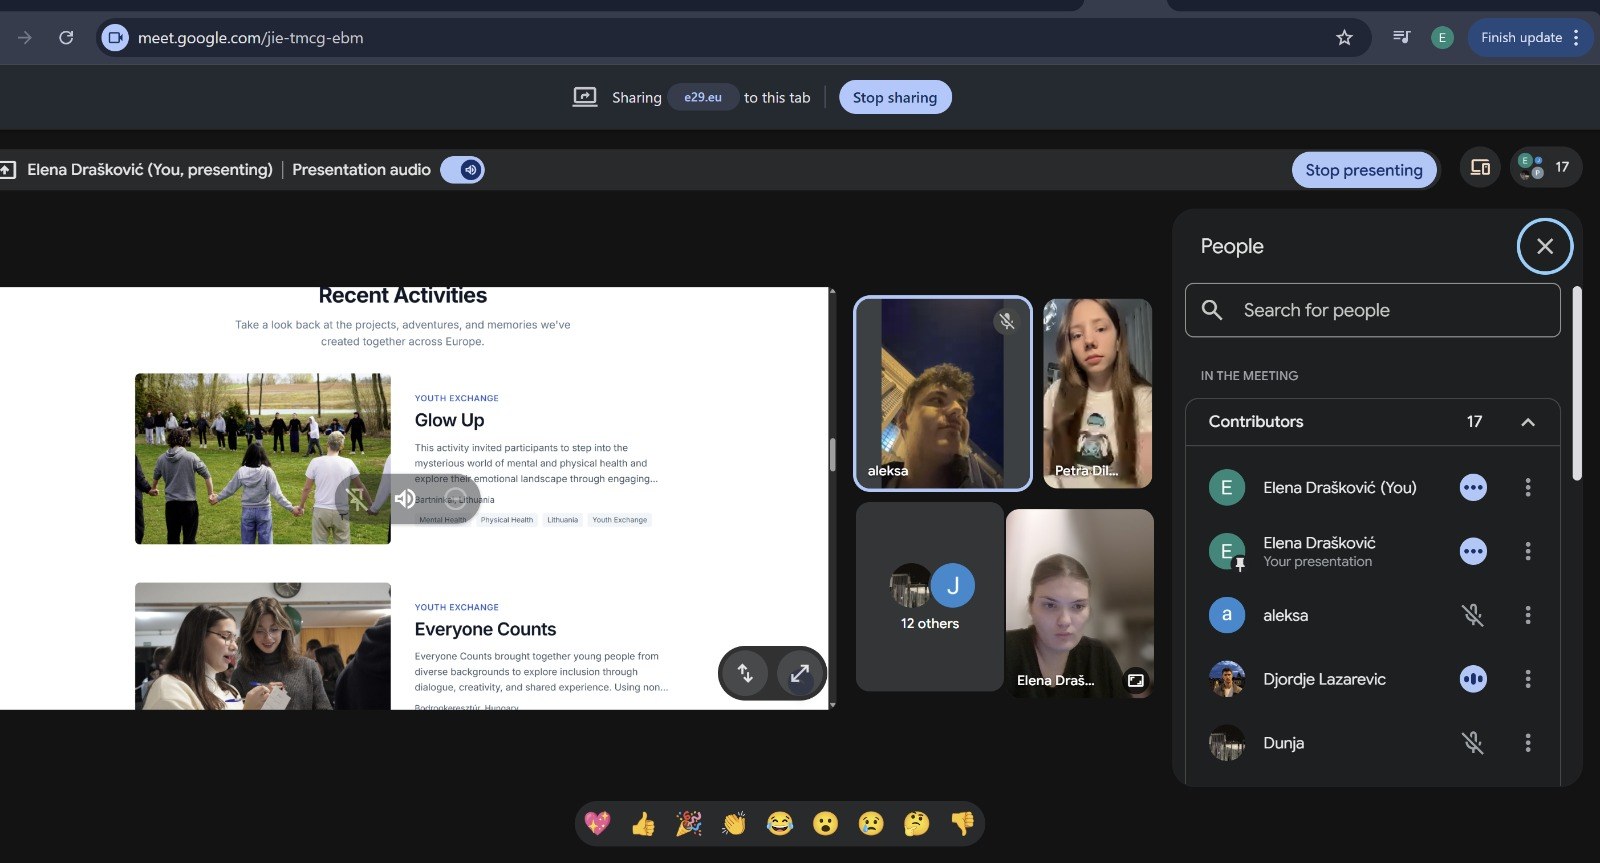This screenshot has height=863, width=1600.
Task: Send the party popper reaction
Action: coord(688,823)
